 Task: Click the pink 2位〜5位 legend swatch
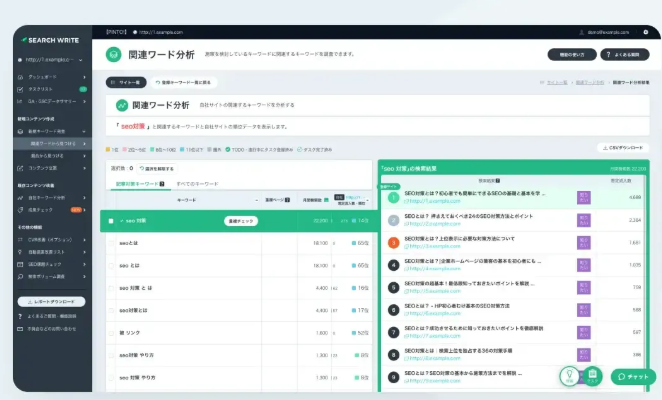pyautogui.click(x=125, y=150)
